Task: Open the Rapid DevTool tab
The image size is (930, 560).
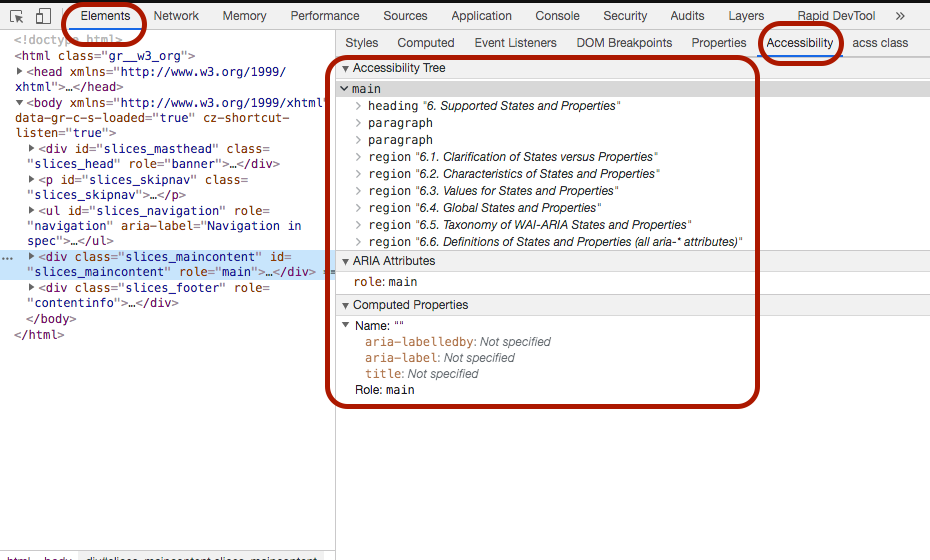Action: pyautogui.click(x=836, y=16)
